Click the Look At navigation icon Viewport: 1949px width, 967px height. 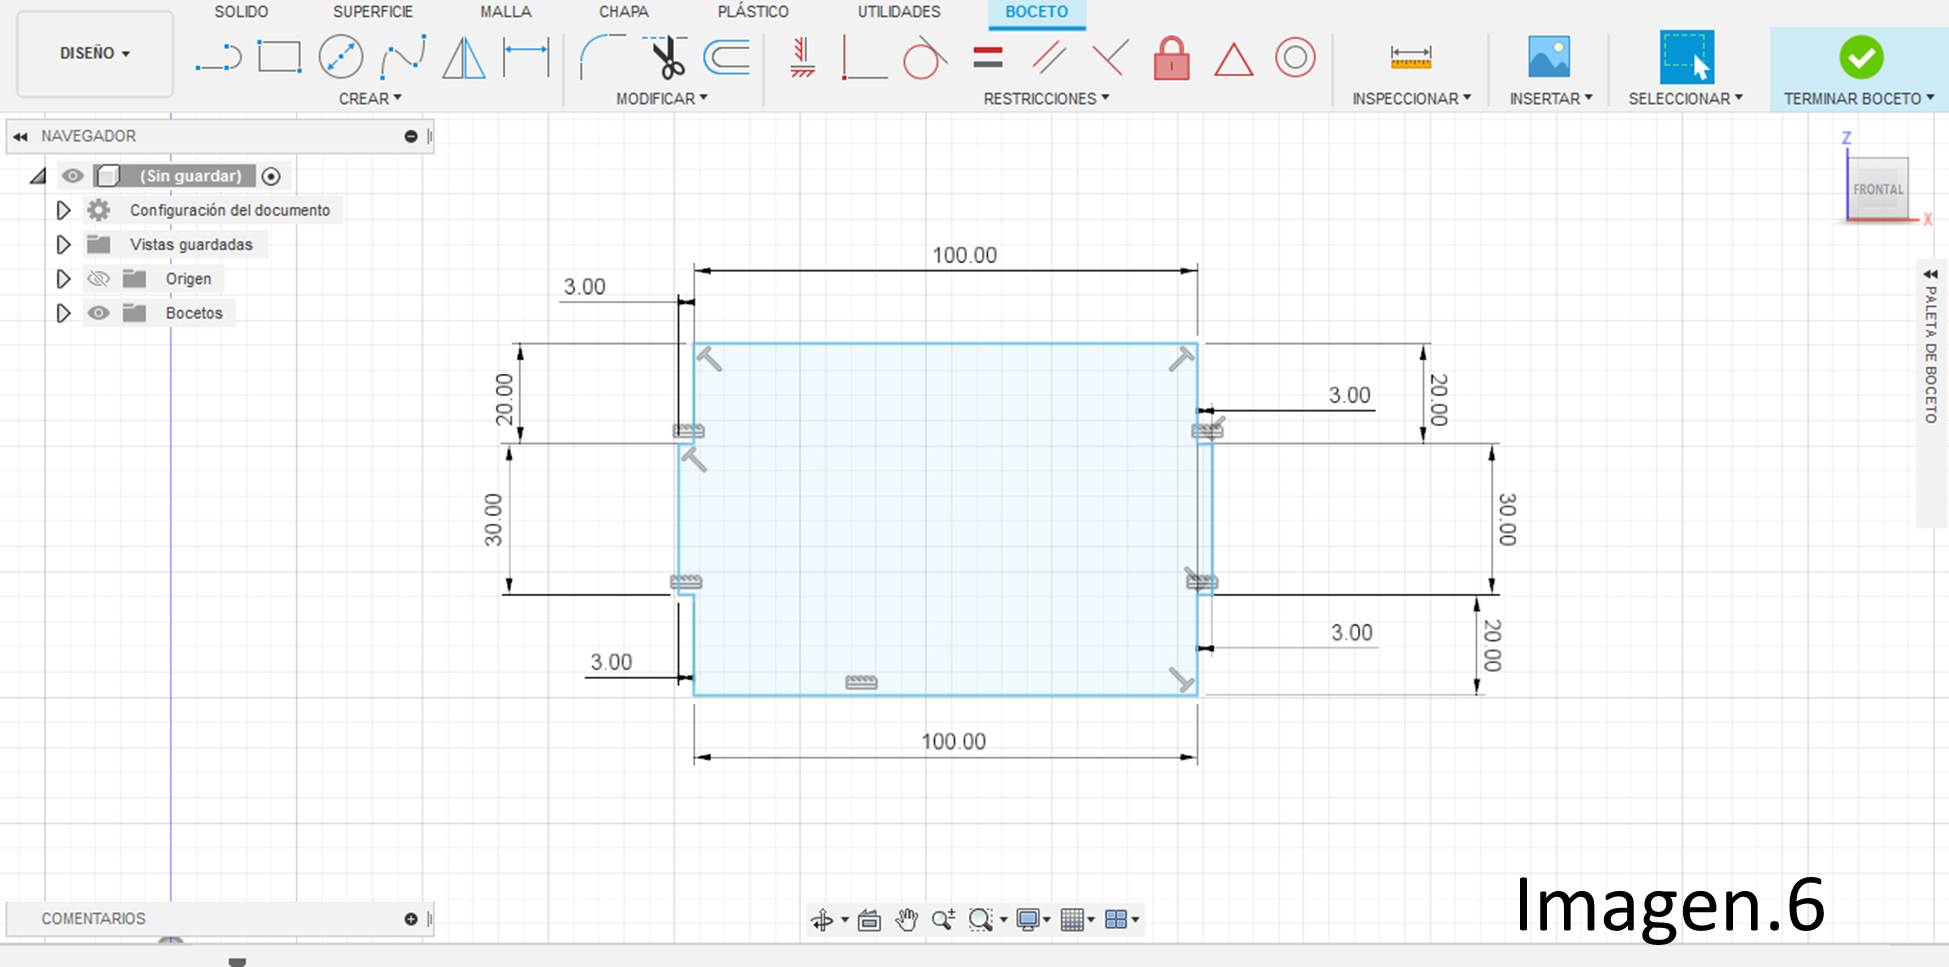869,920
